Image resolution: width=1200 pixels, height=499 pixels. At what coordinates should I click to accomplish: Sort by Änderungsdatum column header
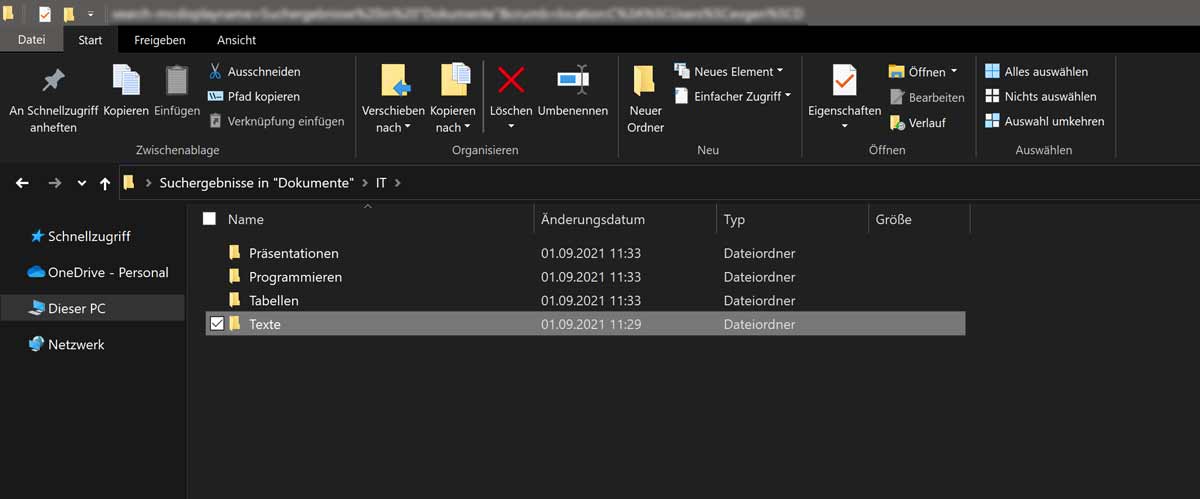click(592, 219)
